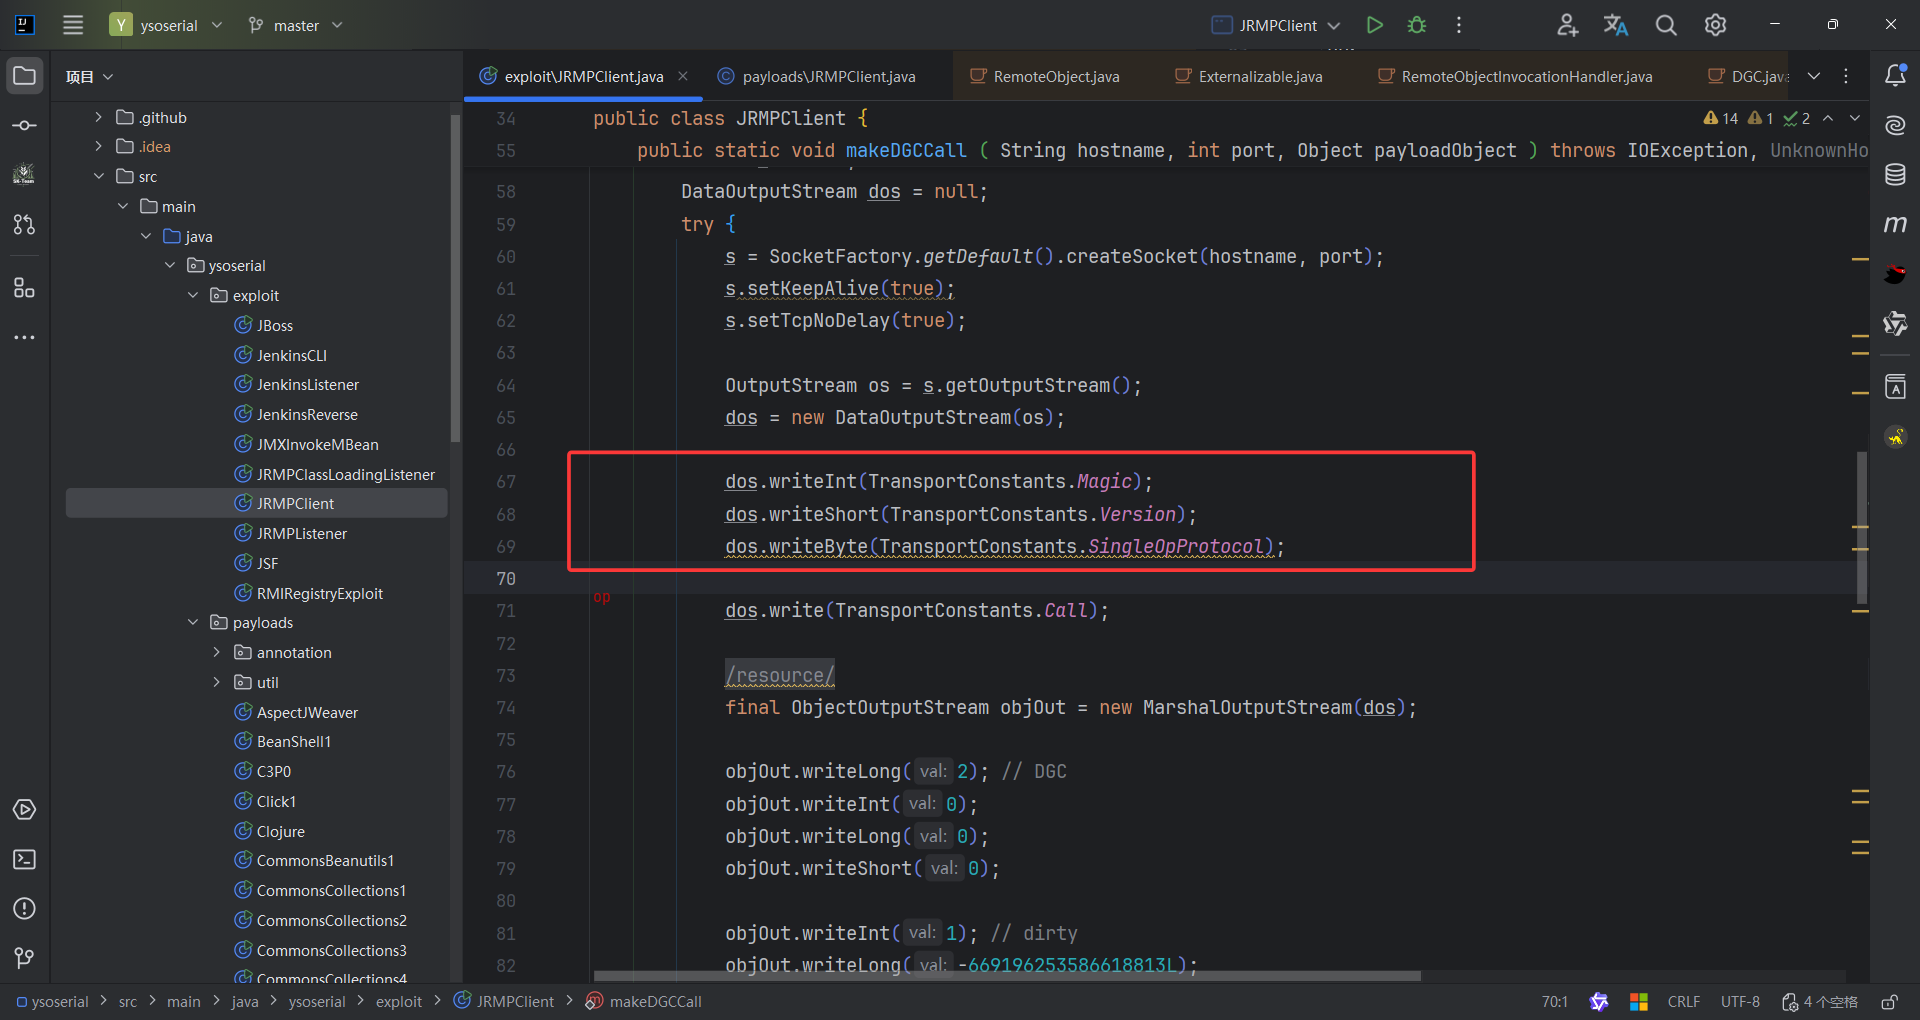This screenshot has width=1920, height=1020.
Task: Change CRLF line separator
Action: (1684, 1002)
